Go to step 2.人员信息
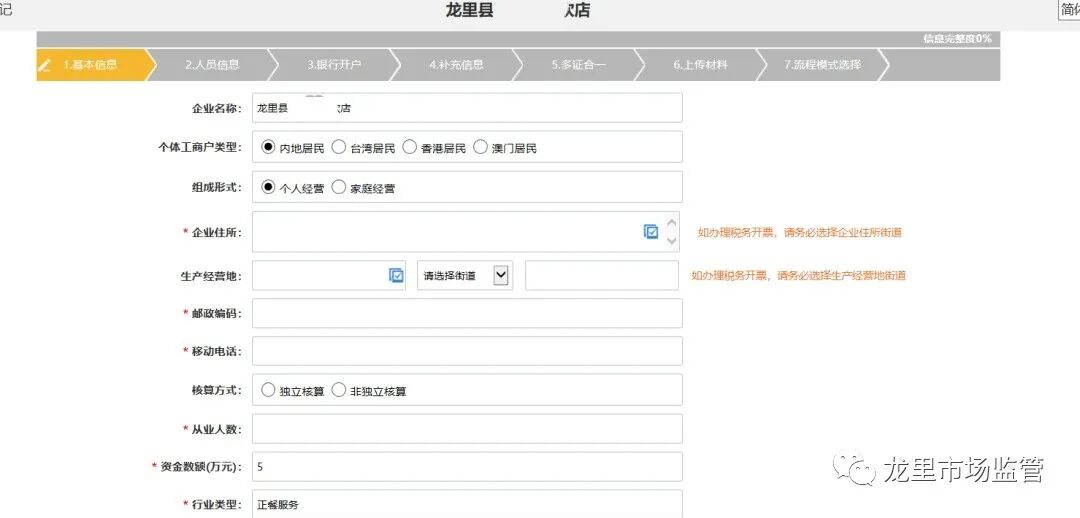Screen dimensions: 1080x518 (212, 65)
